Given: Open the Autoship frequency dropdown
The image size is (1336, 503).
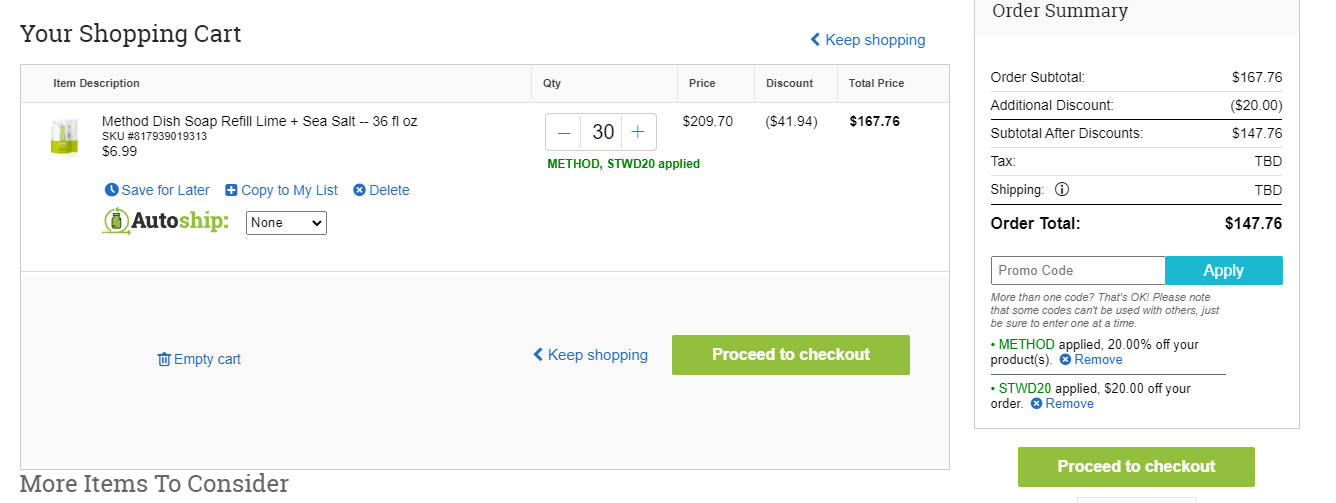Looking at the screenshot, I should (x=286, y=223).
